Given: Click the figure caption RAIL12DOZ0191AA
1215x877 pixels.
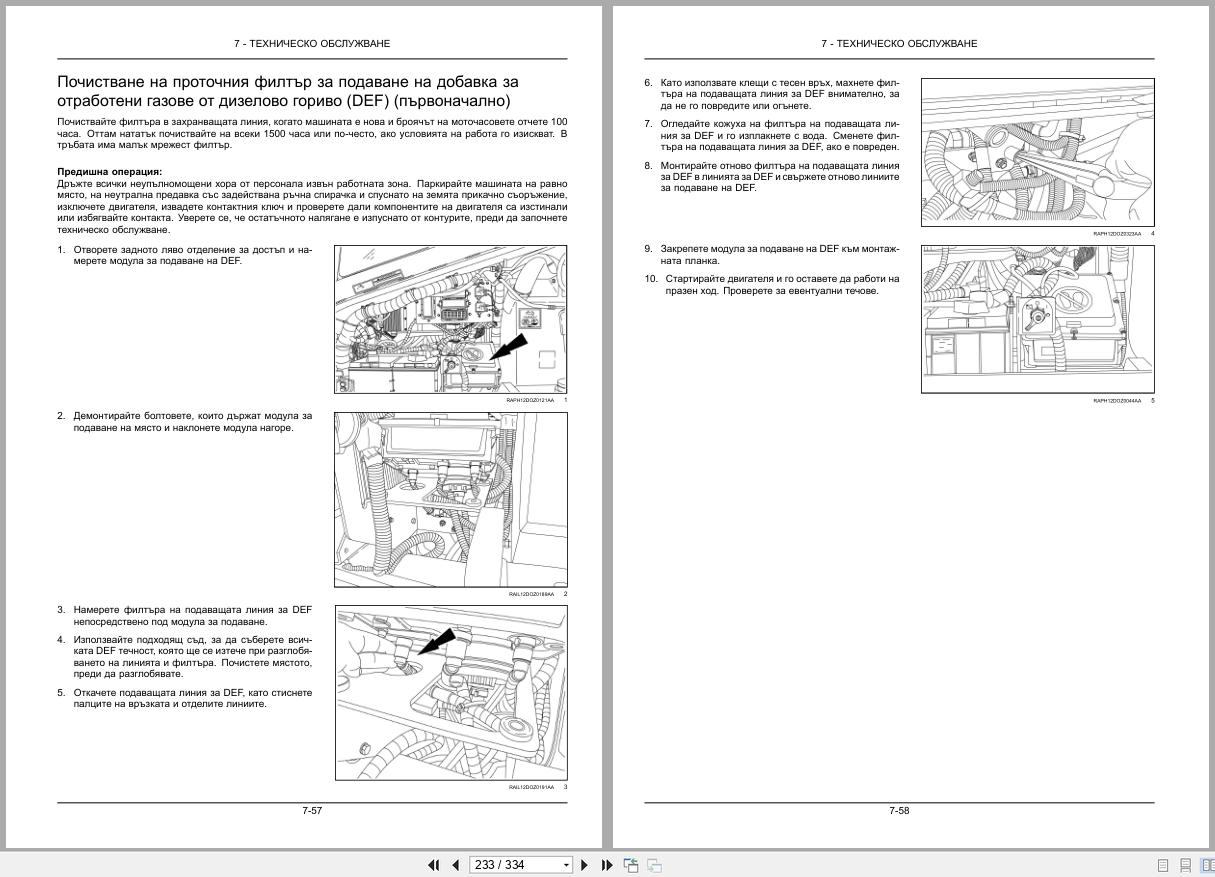Looking at the screenshot, I should point(531,787).
